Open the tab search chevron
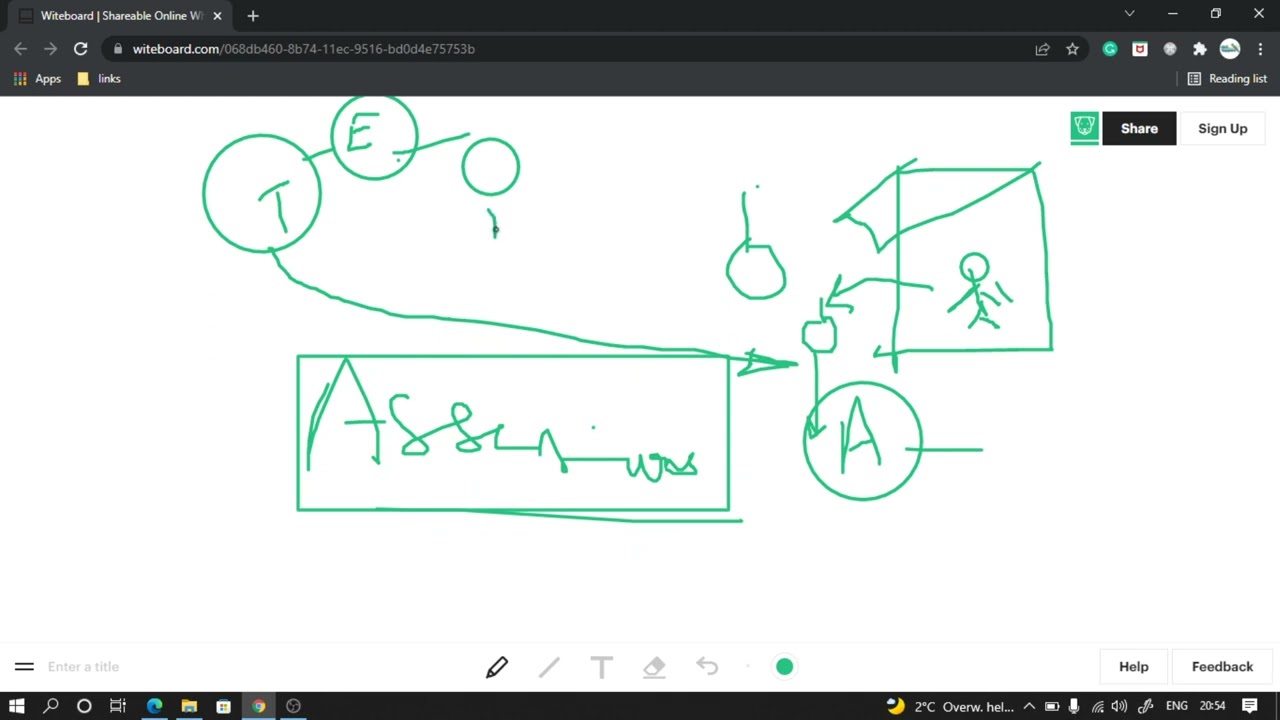This screenshot has width=1280, height=720. click(x=1129, y=14)
